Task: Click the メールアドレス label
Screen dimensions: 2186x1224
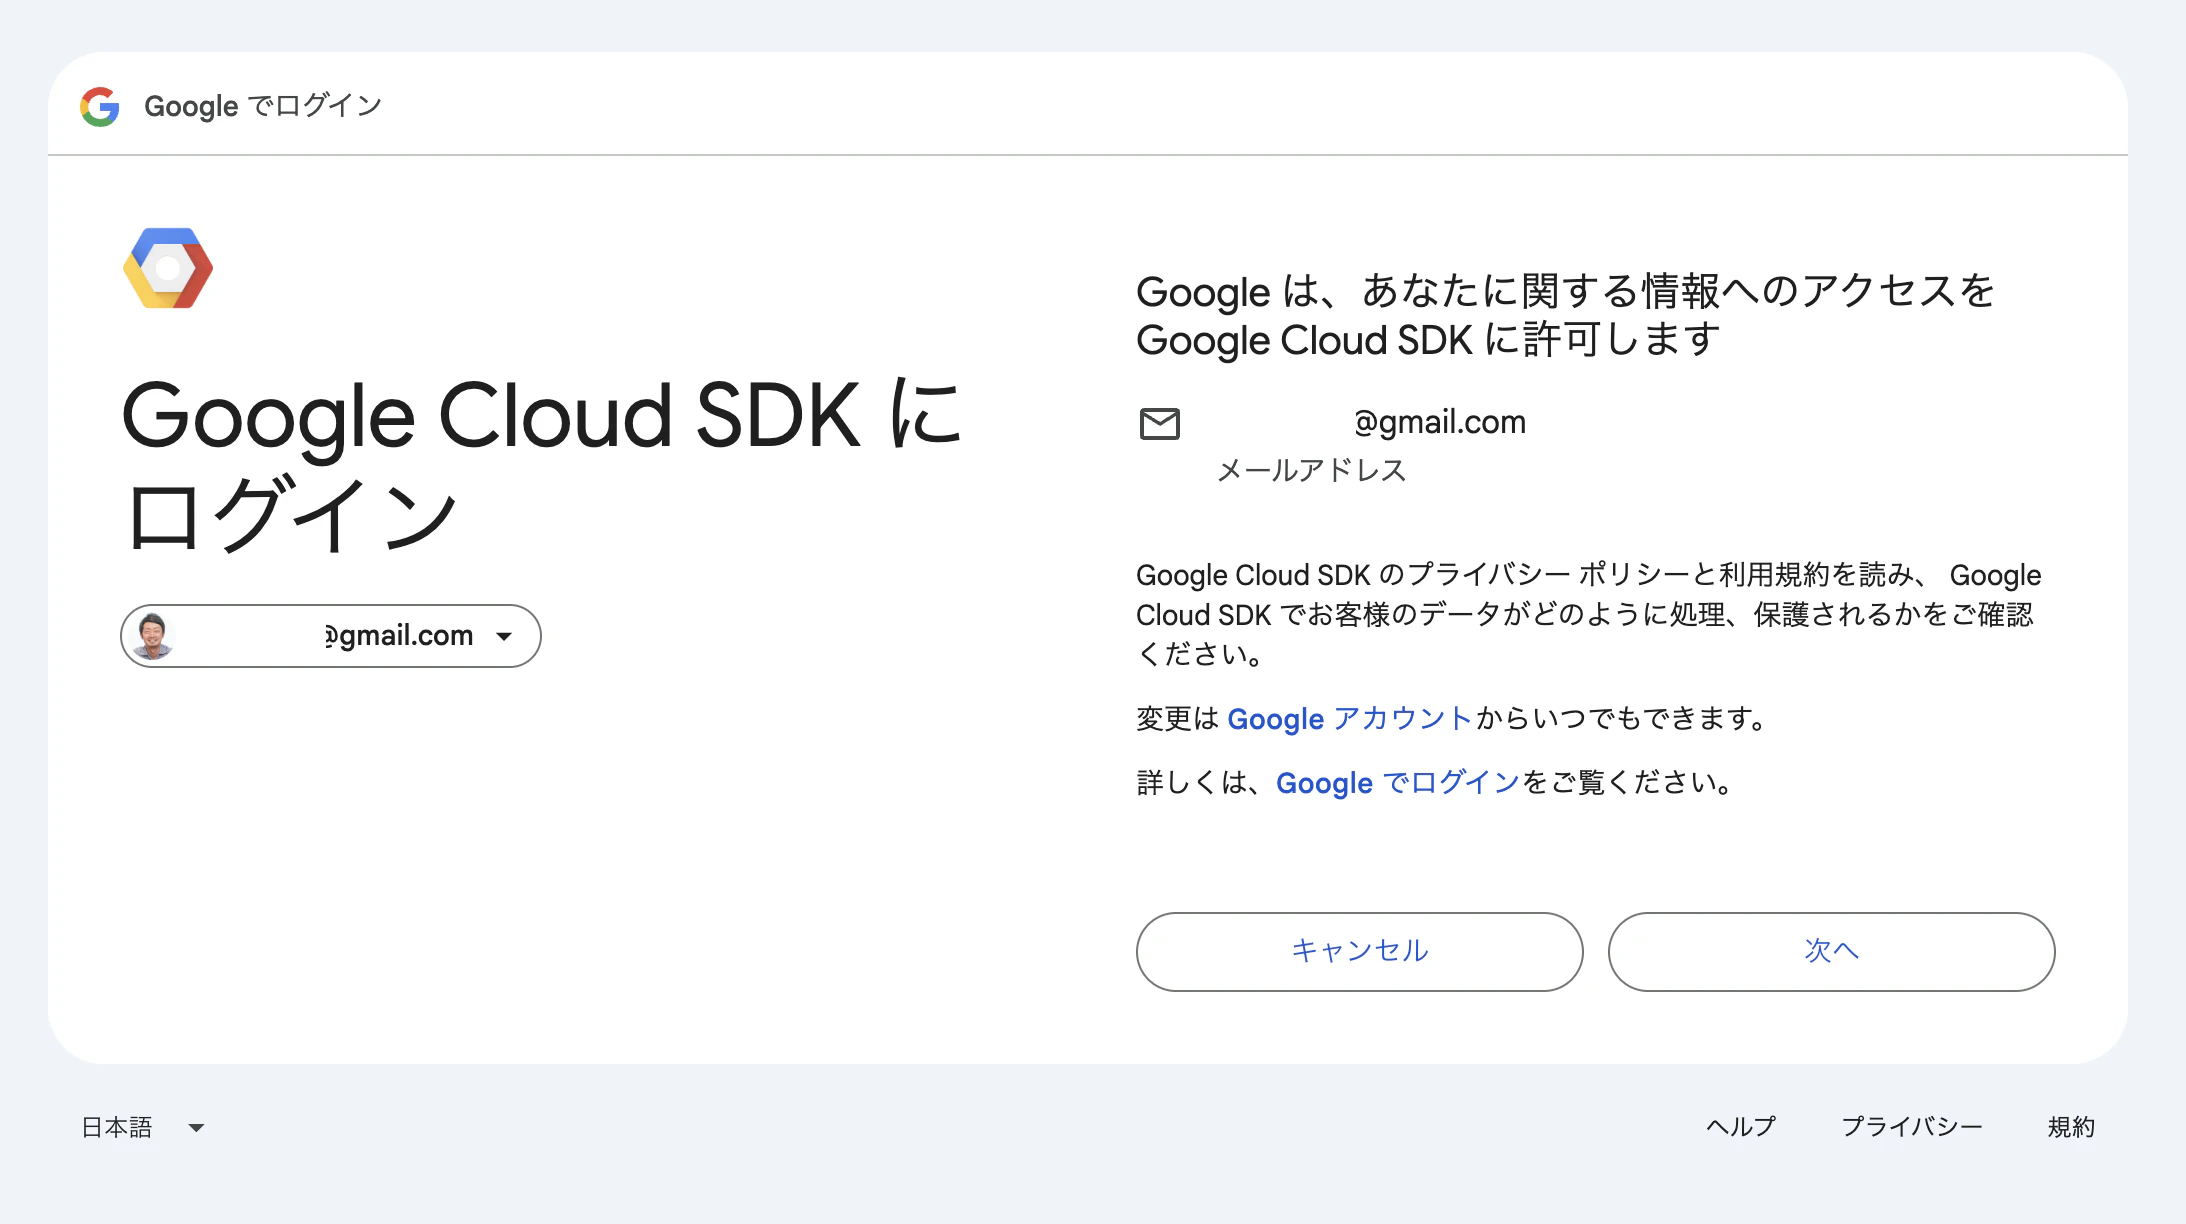Action: pyautogui.click(x=1311, y=470)
